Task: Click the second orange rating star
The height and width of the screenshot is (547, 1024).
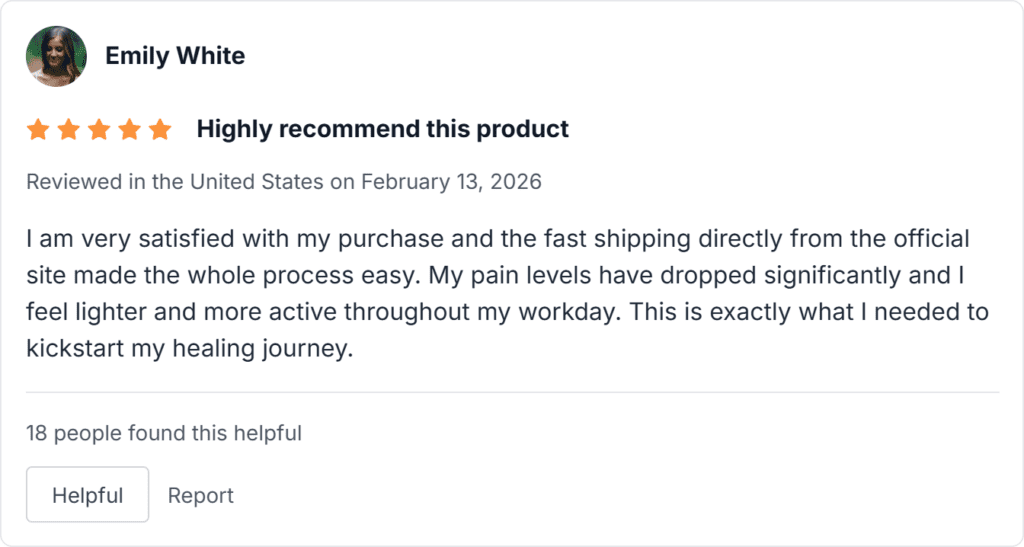Action: (x=68, y=129)
